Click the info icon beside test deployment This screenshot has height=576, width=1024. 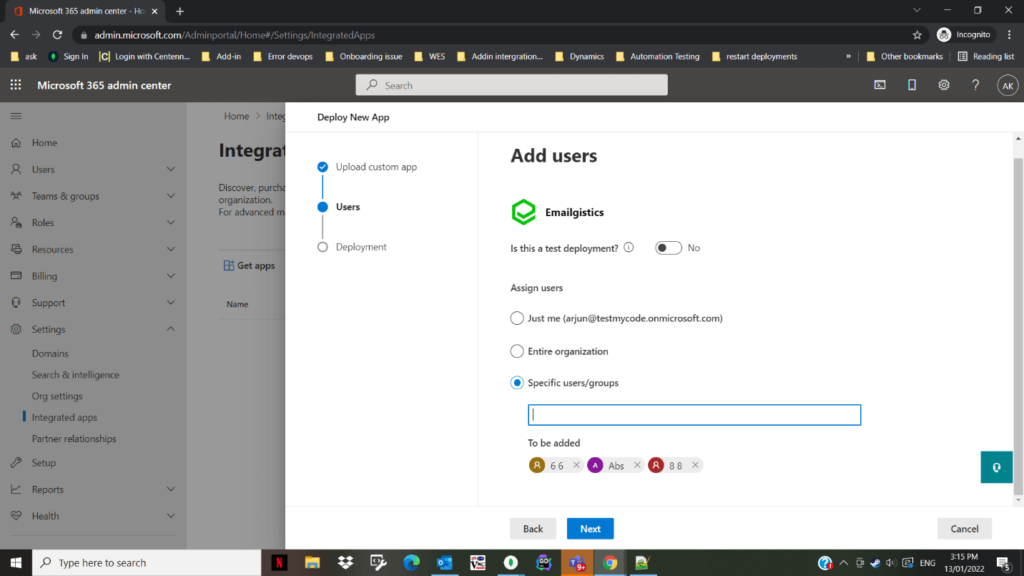628,248
